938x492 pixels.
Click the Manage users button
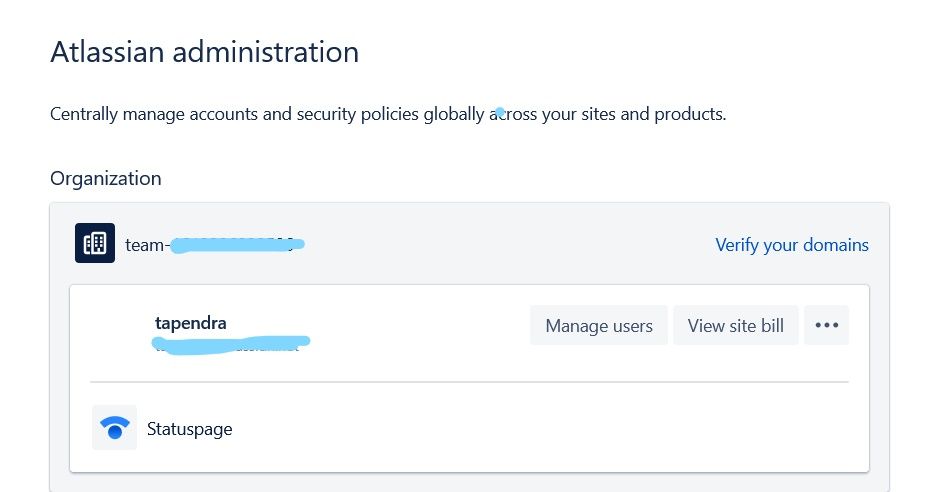pos(598,325)
